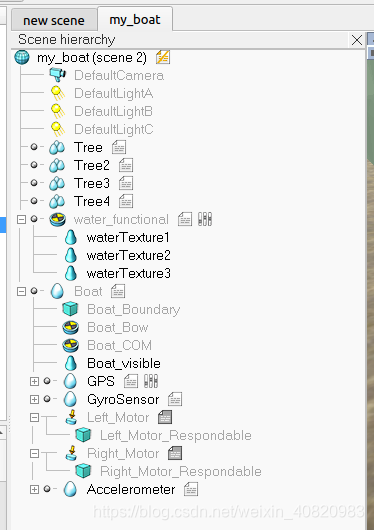Open water_functional user parameters sliders icon
The image size is (374, 530).
tap(205, 219)
